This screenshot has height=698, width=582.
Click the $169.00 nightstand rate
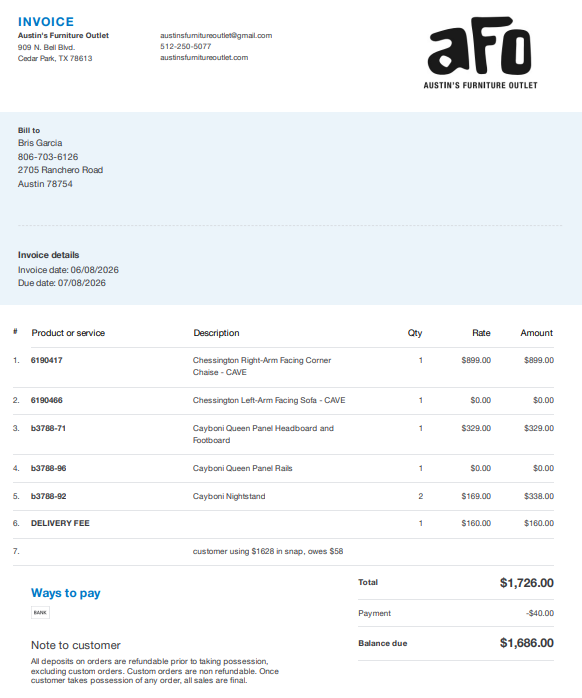476,496
